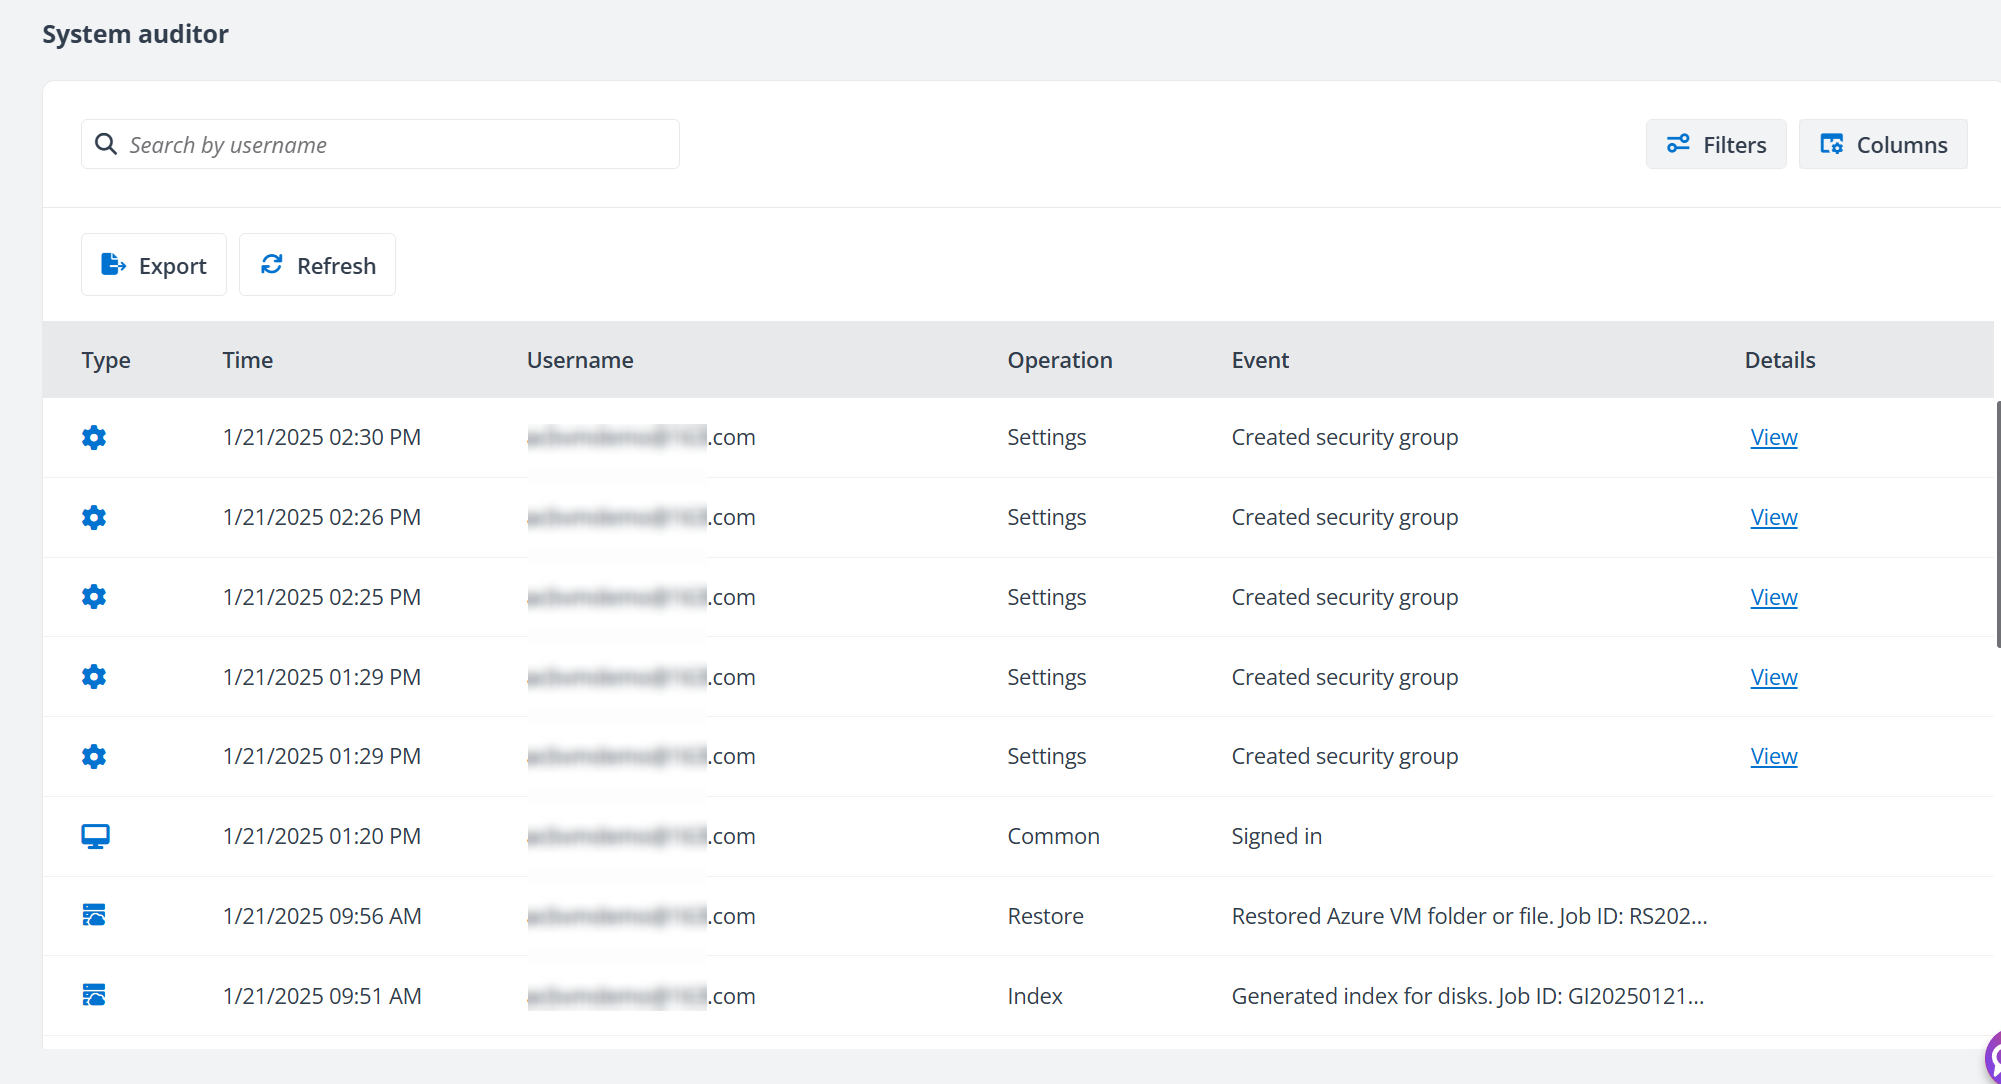View details for the 02:30 PM security group event
This screenshot has height=1084, width=2001.
click(1773, 438)
